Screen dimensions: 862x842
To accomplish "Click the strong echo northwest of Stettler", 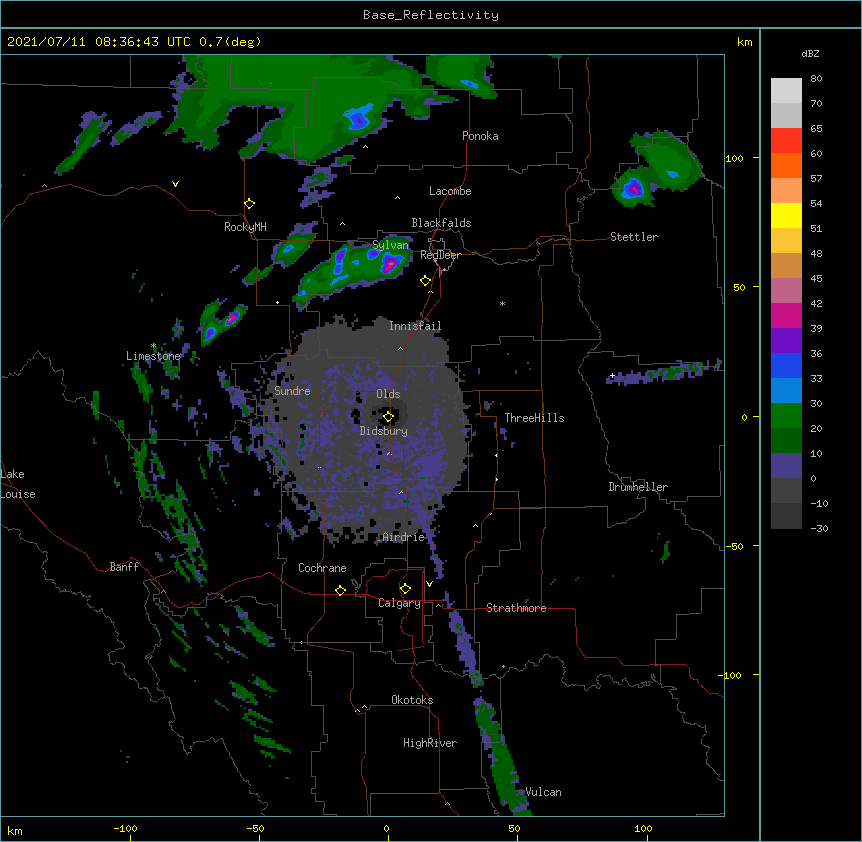I will (633, 189).
